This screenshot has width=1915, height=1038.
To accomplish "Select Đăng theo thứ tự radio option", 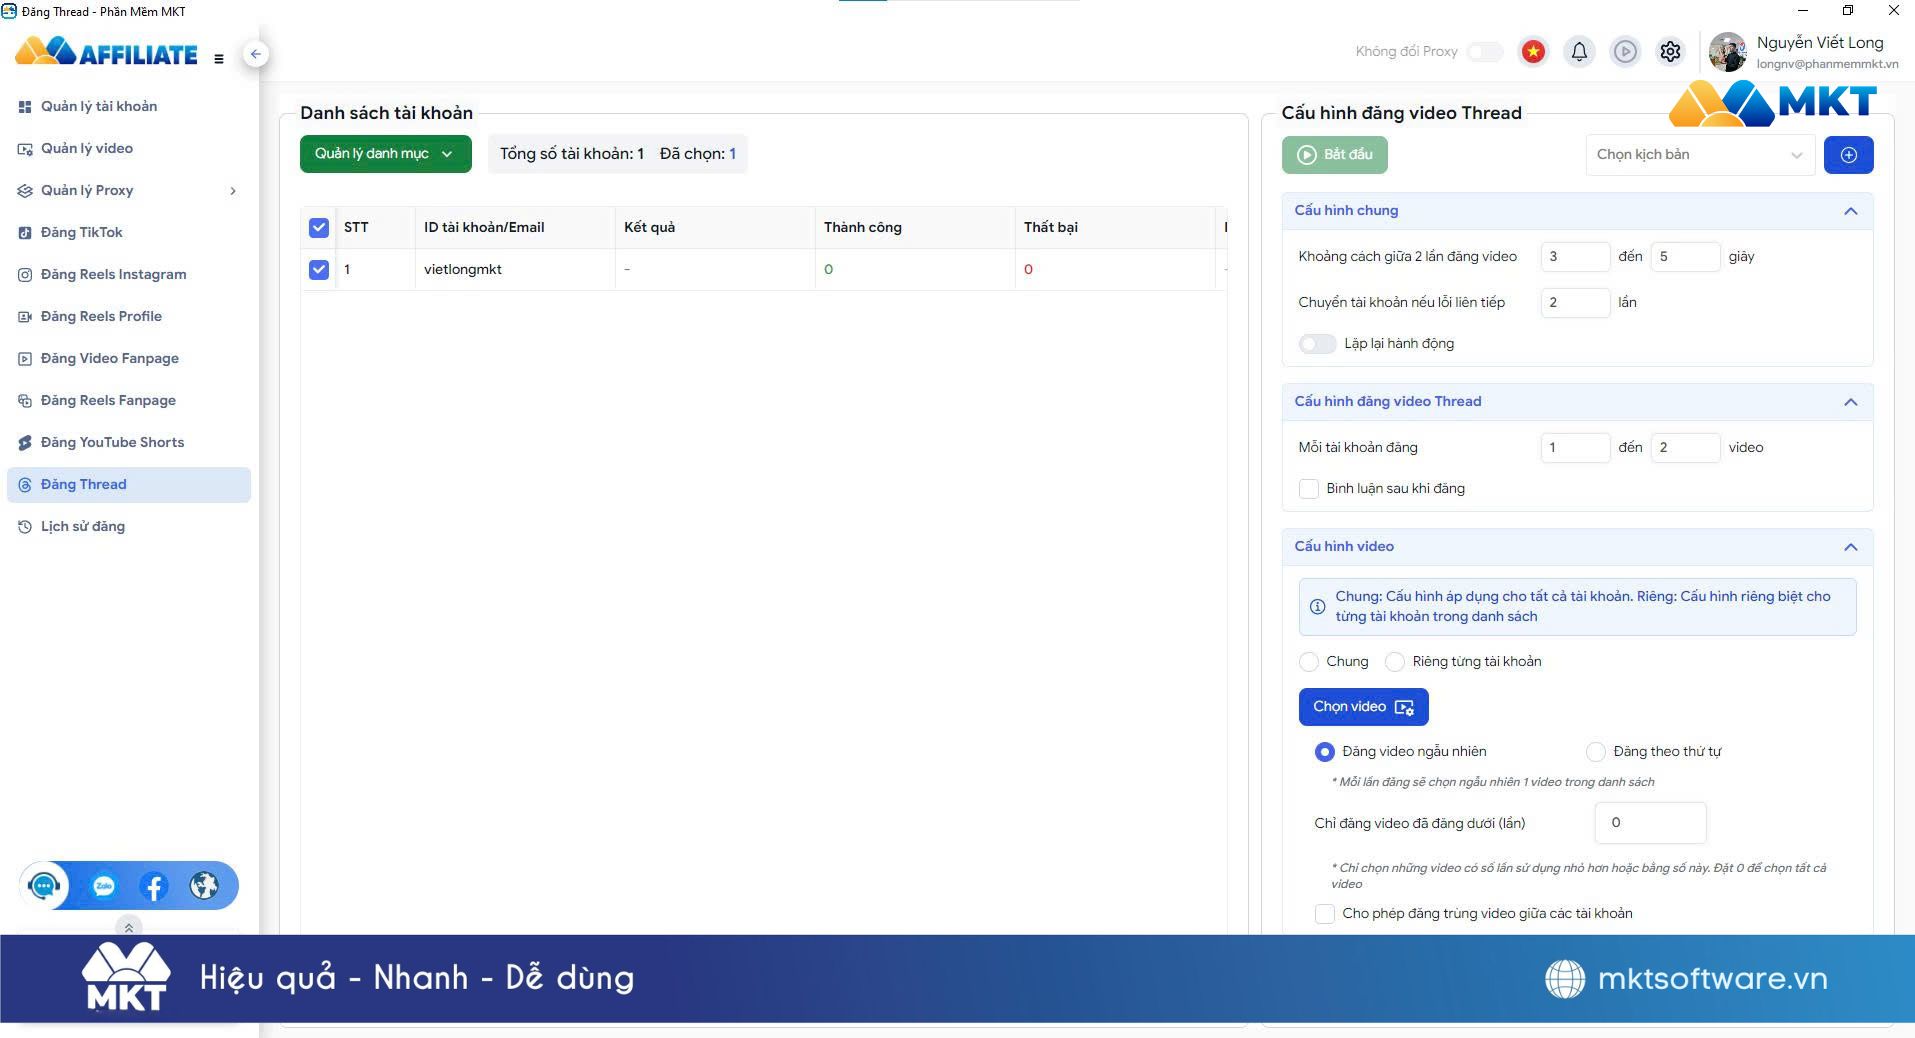I will 1596,752.
